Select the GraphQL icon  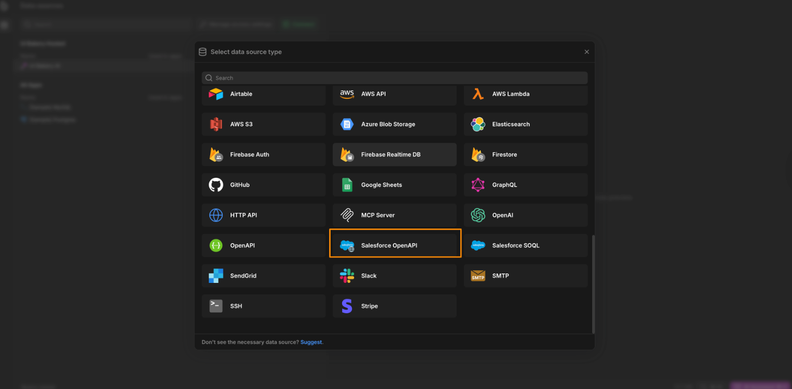(478, 185)
